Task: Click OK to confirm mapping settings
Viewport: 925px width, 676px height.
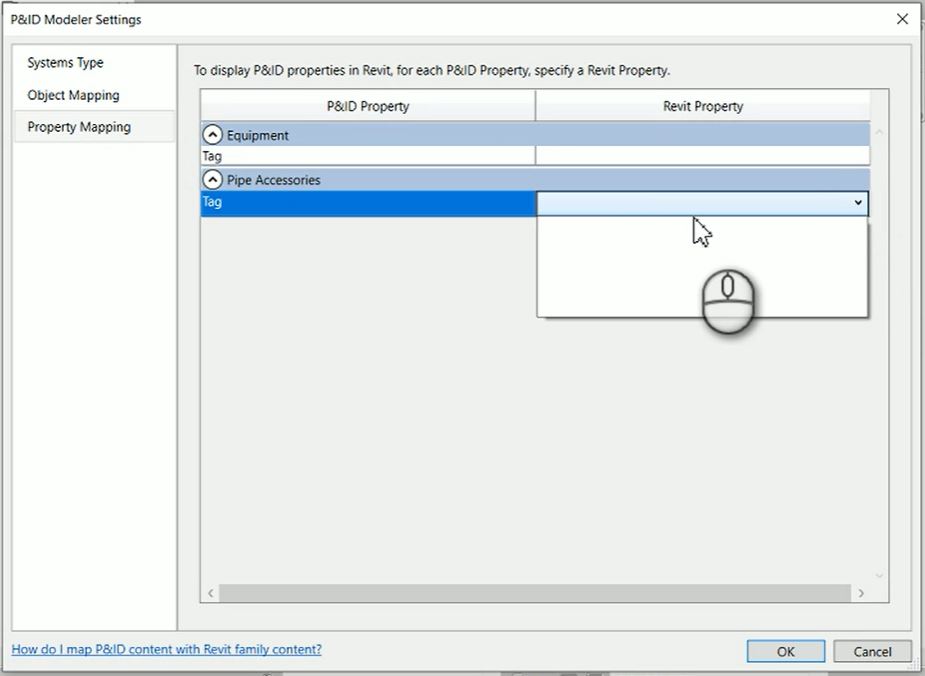Action: pyautogui.click(x=785, y=651)
